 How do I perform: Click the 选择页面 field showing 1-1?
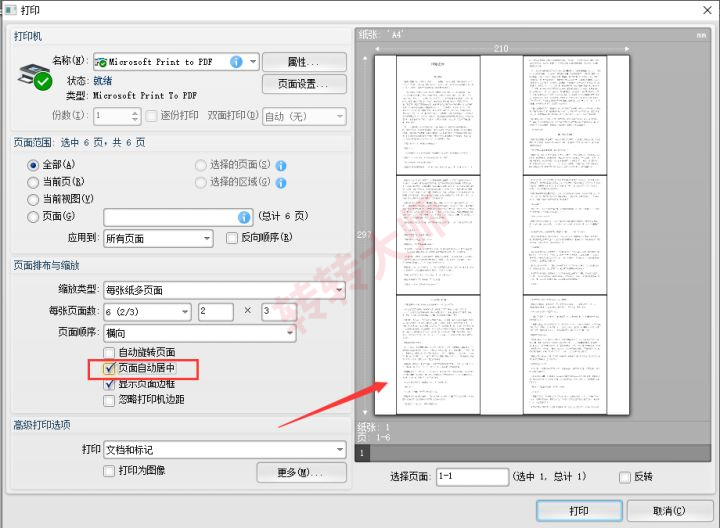(x=472, y=477)
